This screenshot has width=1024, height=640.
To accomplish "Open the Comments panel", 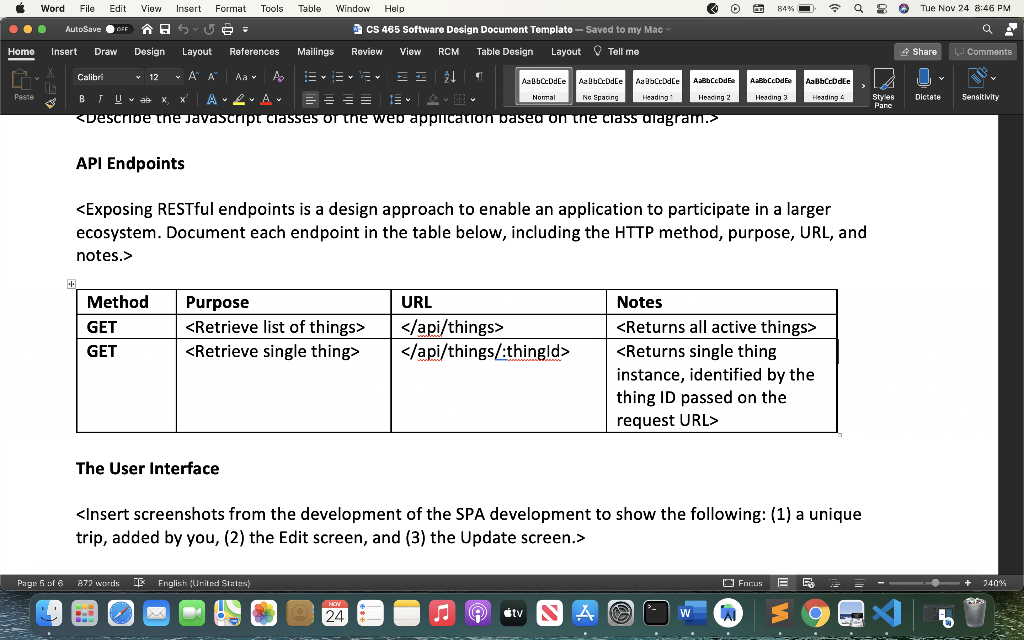I will pos(982,51).
